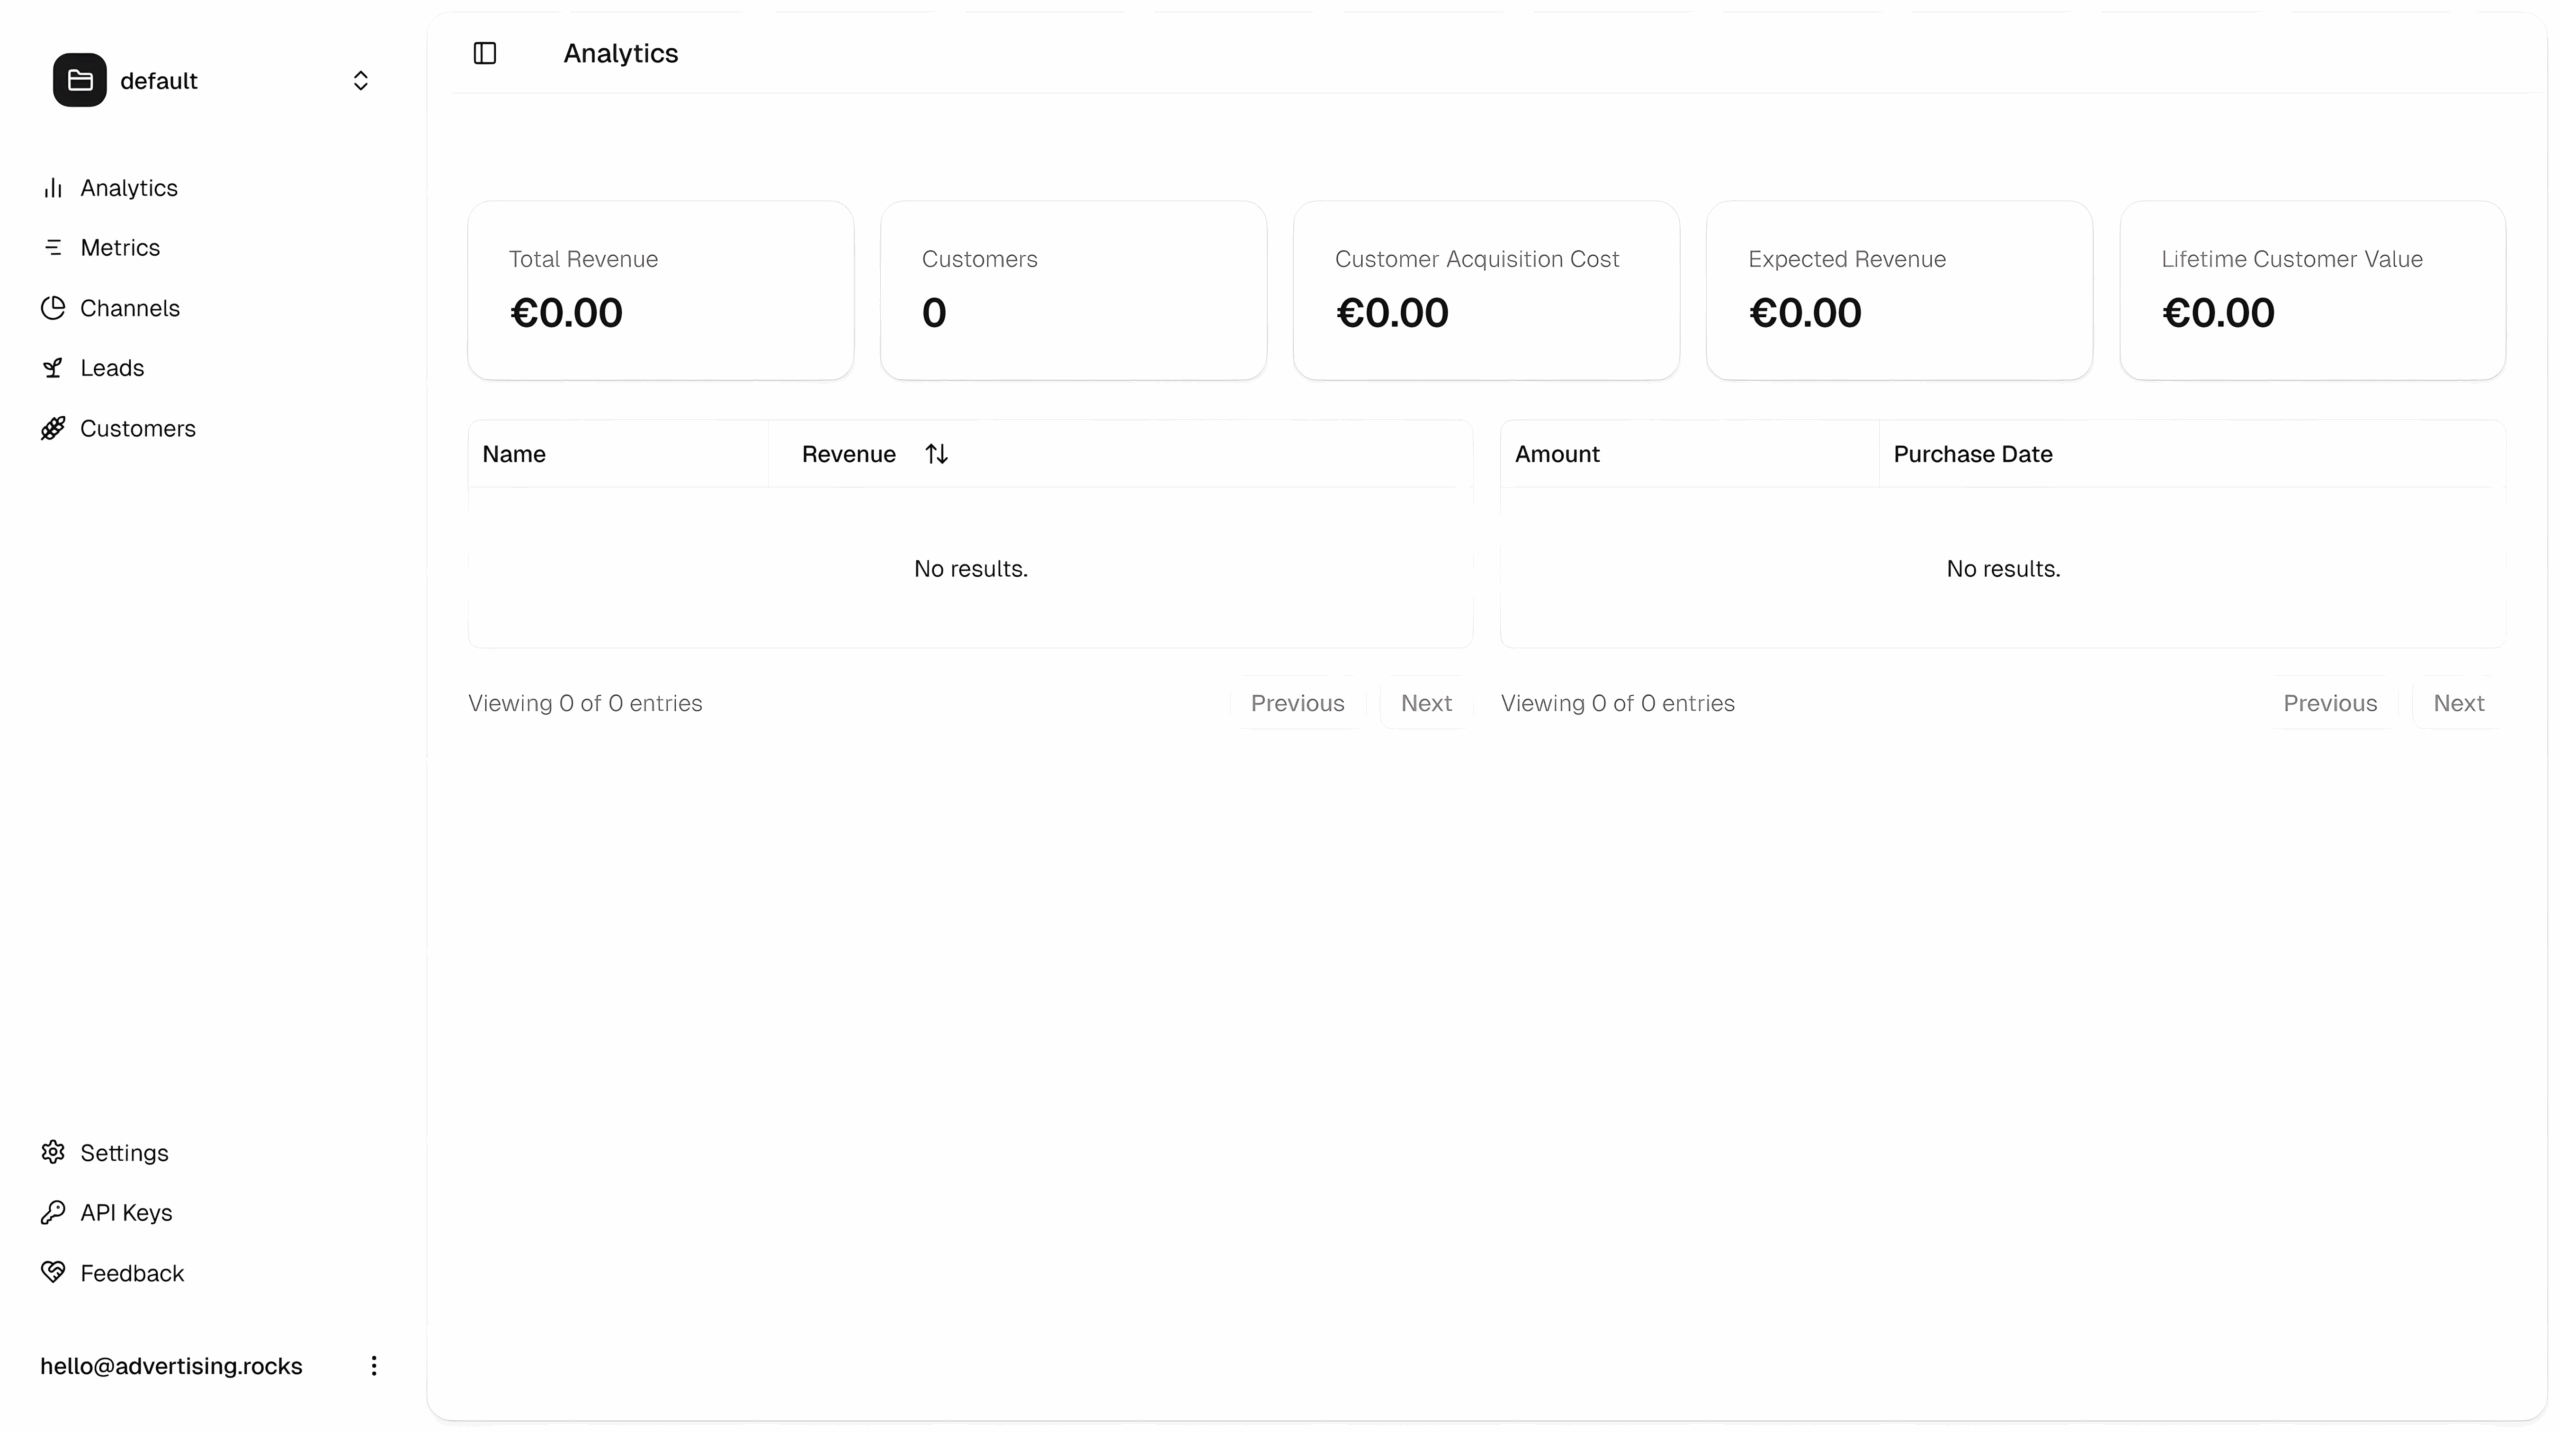Click the Settings gear icon
Image resolution: width=2560 pixels, height=1432 pixels.
[53, 1152]
